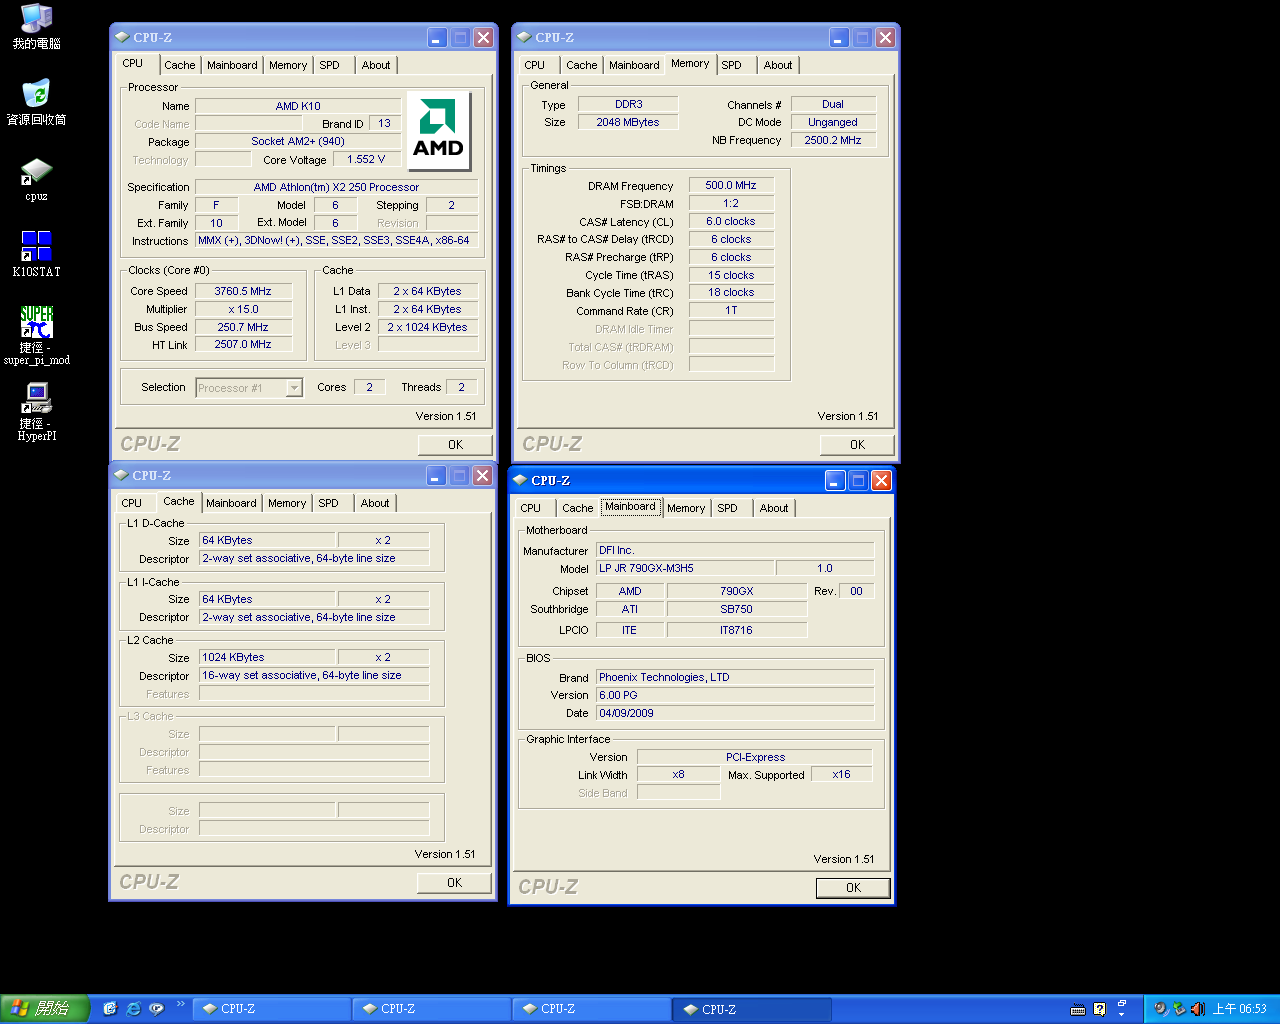Open the About tab in the L1 D-Cache window
The height and width of the screenshot is (1024, 1280).
pyautogui.click(x=375, y=503)
